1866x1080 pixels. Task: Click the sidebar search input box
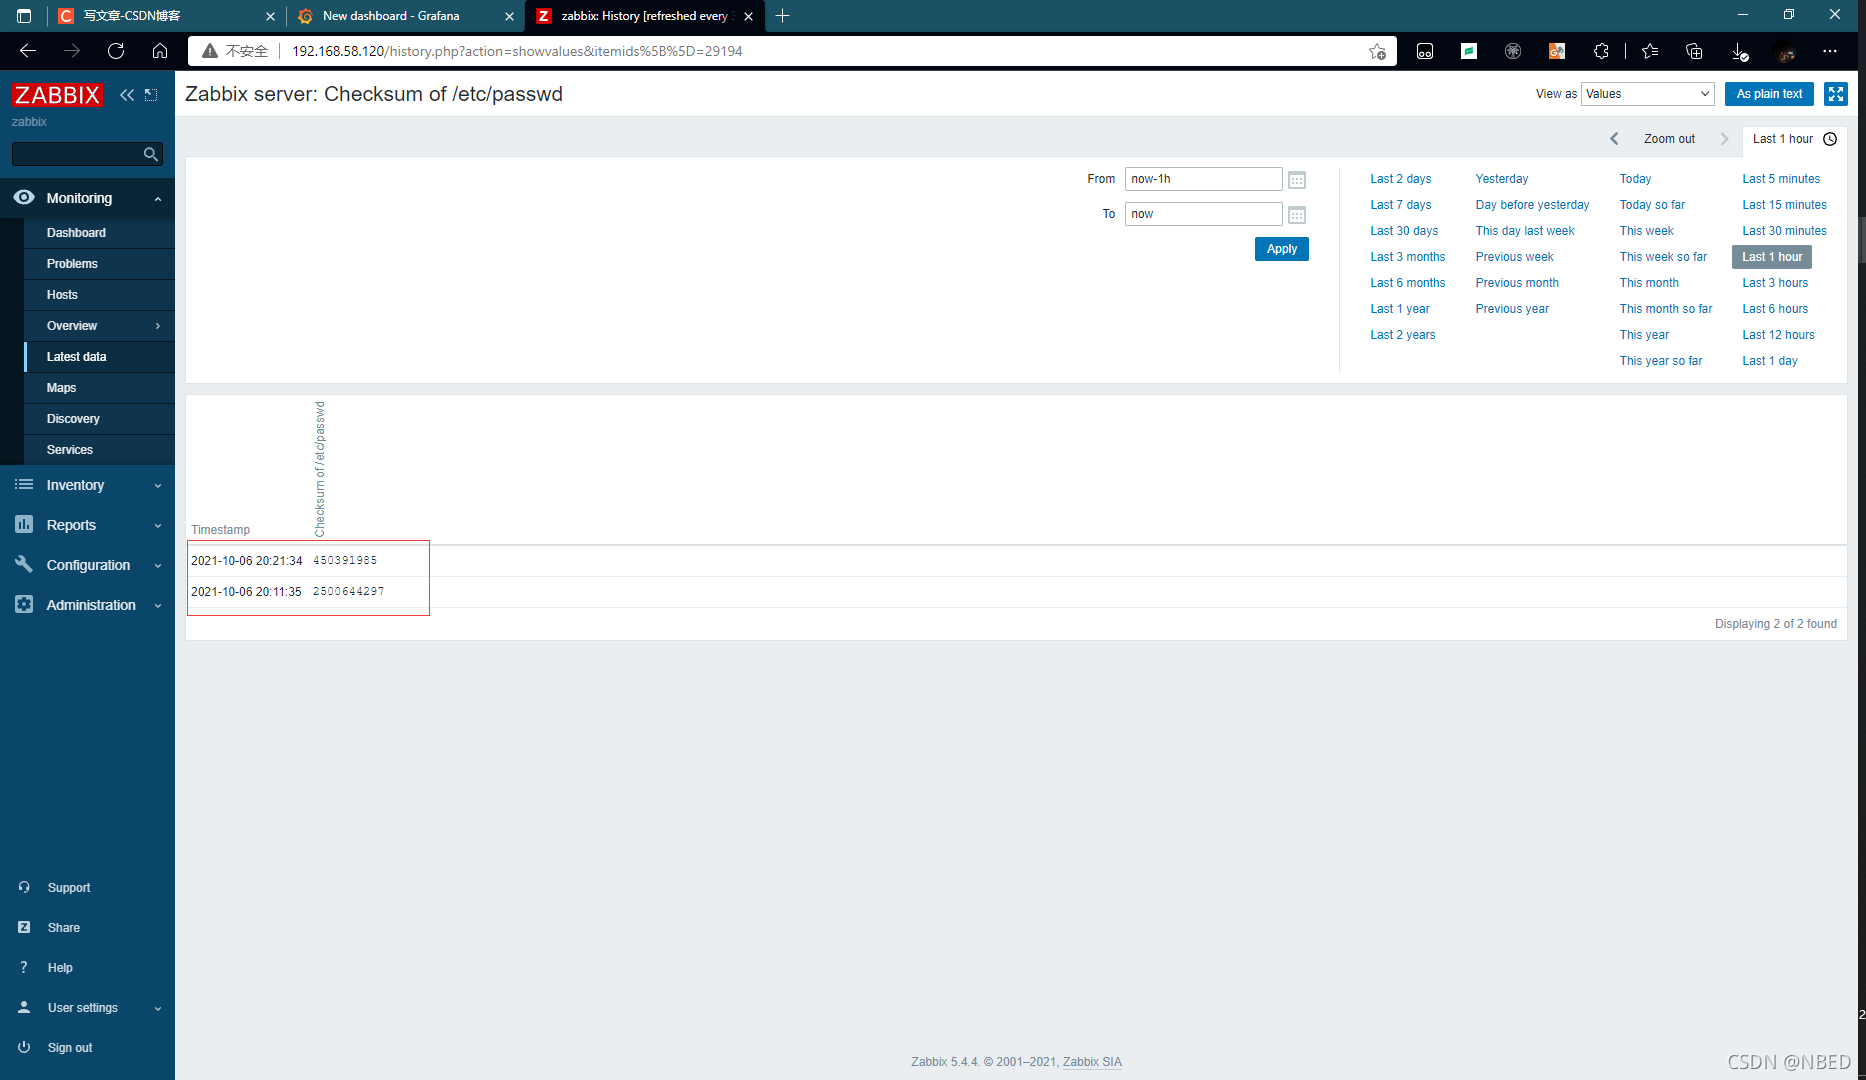pos(77,154)
